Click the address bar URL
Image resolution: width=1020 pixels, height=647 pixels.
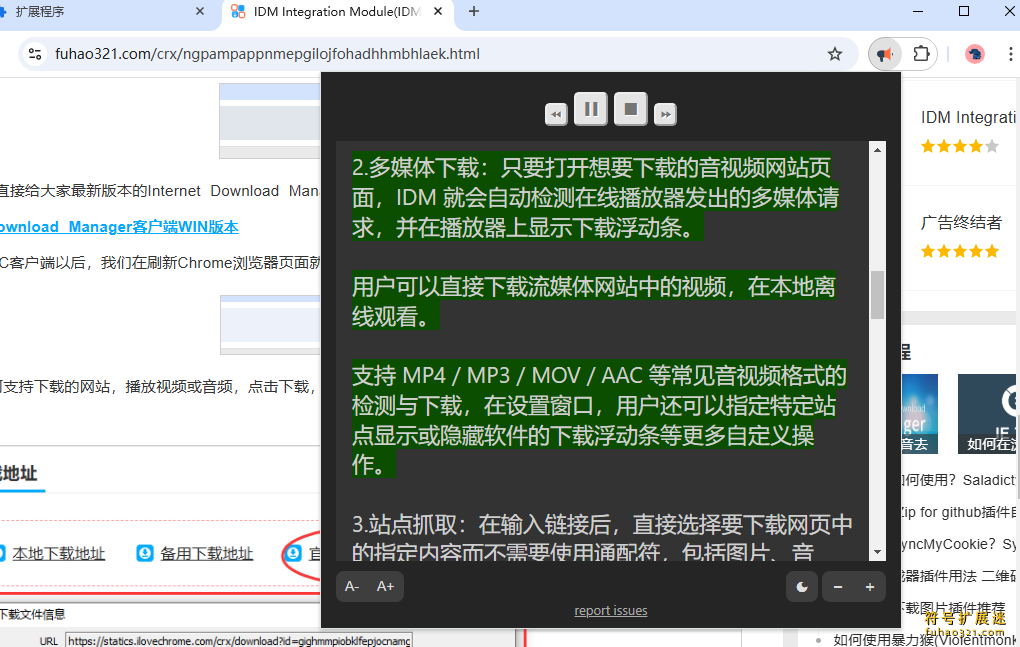click(267, 54)
